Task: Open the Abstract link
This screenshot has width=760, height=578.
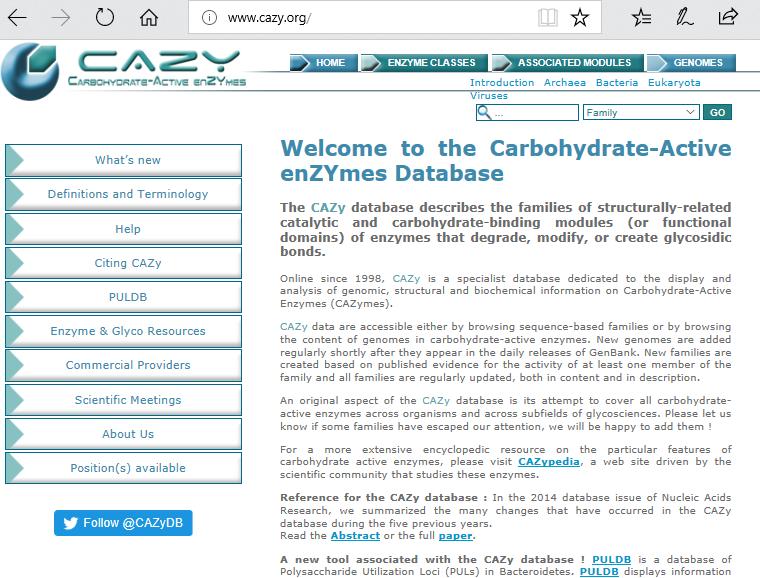Action: pos(355,536)
